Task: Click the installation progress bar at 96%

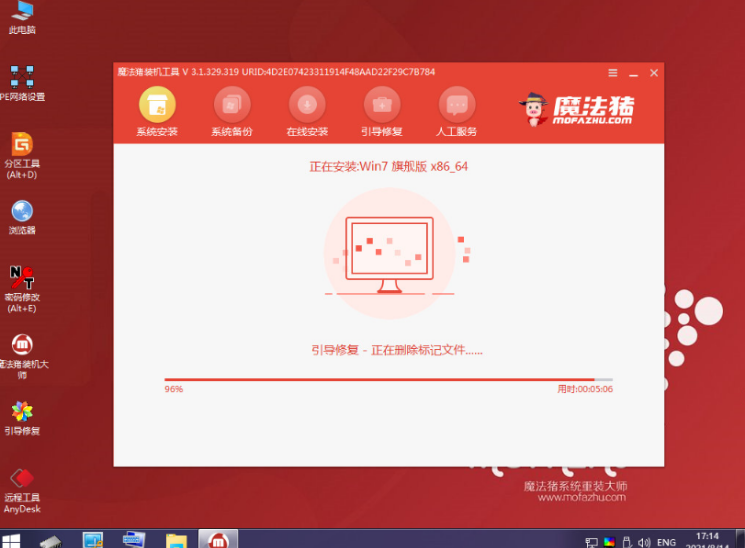Action: click(x=388, y=379)
